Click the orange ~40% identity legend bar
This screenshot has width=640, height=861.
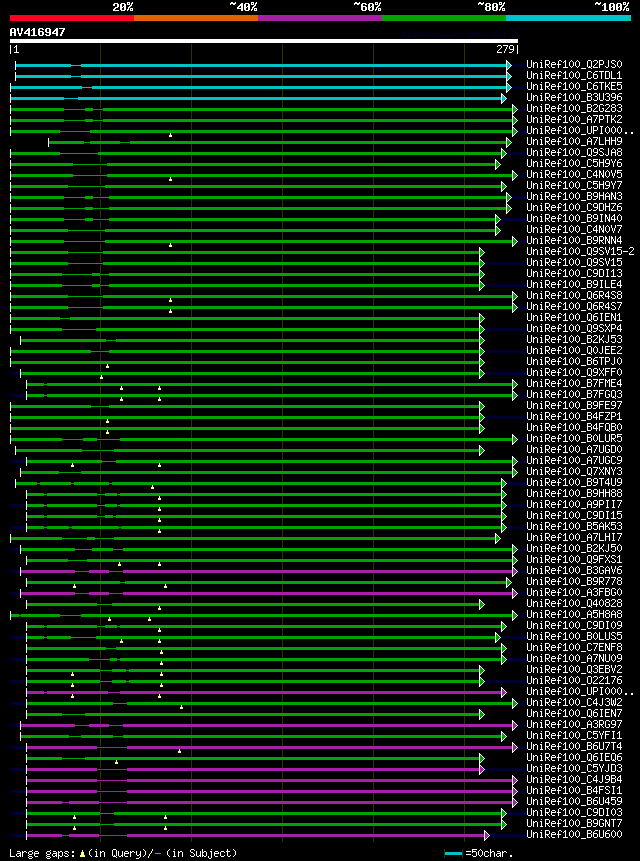(x=196, y=18)
